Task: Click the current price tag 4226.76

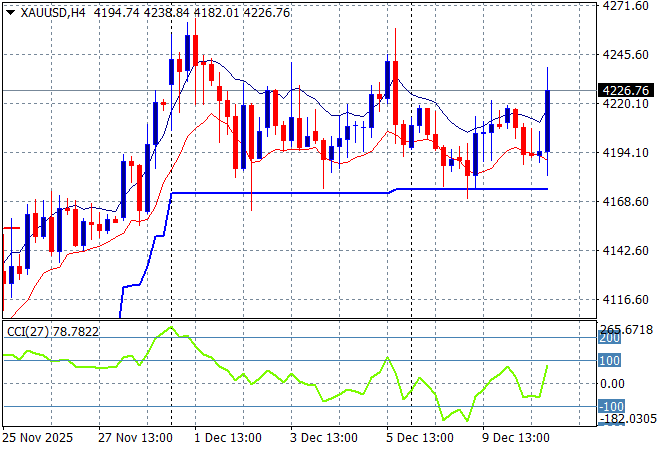Action: (629, 91)
